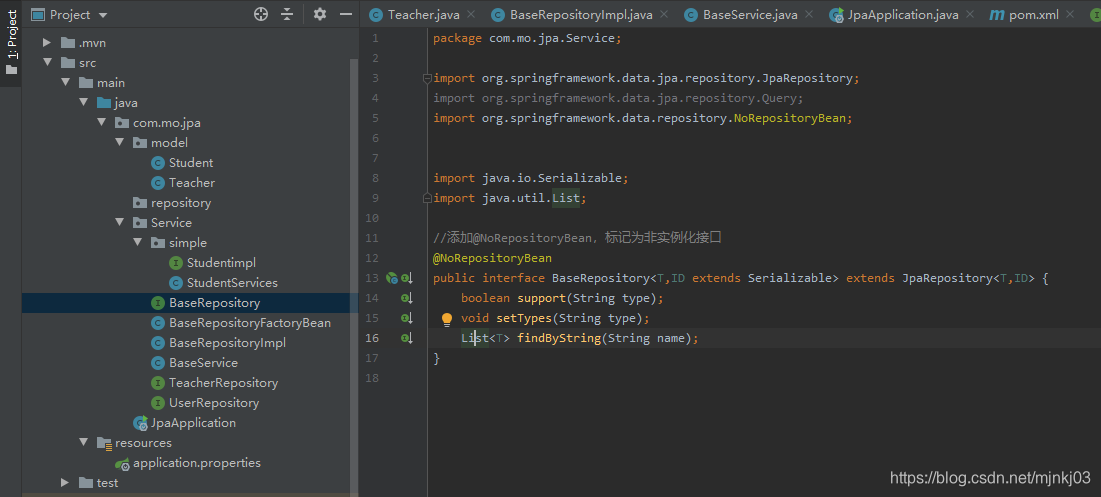This screenshot has width=1101, height=497.
Task: Click the implemented-method gutter icon on line 15
Action: [407, 319]
